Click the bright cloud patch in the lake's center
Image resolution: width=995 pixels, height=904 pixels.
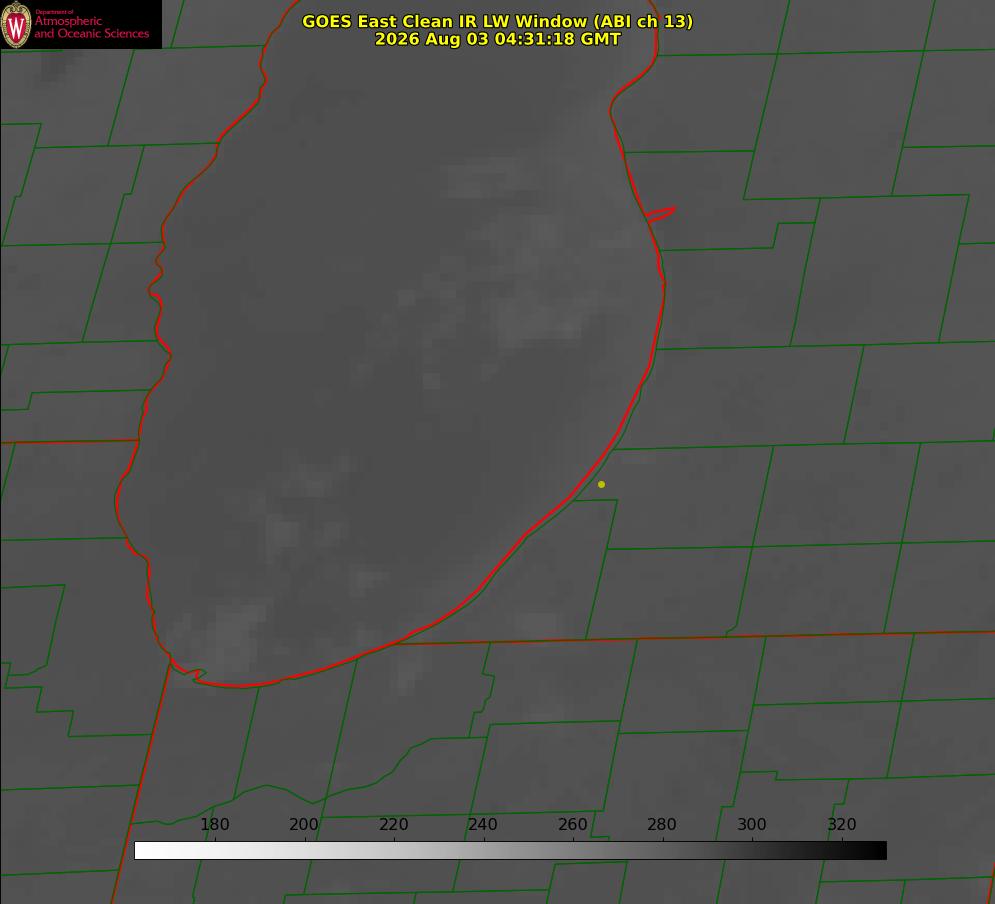(539, 317)
